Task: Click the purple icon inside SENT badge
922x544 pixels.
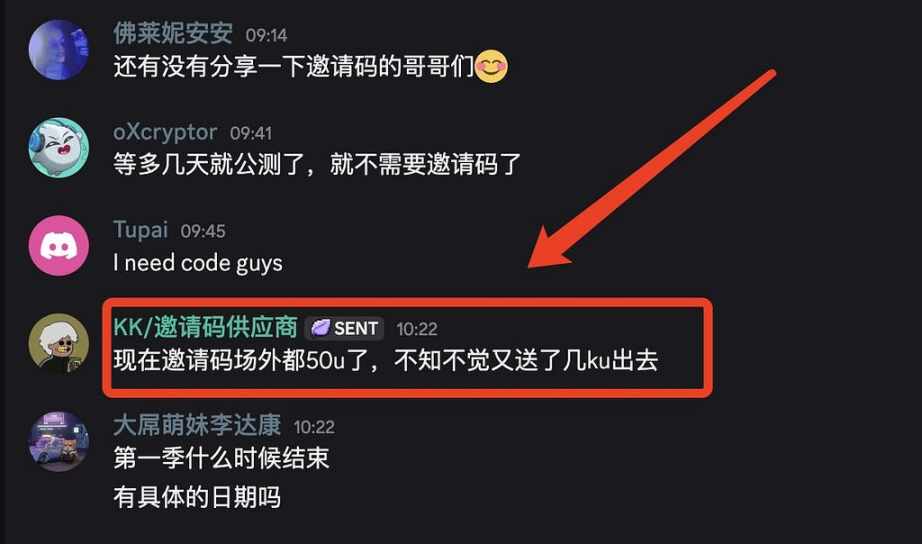Action: pos(320,328)
